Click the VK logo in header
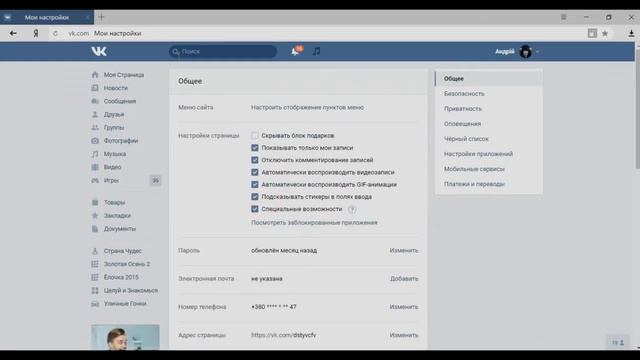This screenshot has width=640, height=360. 99,51
